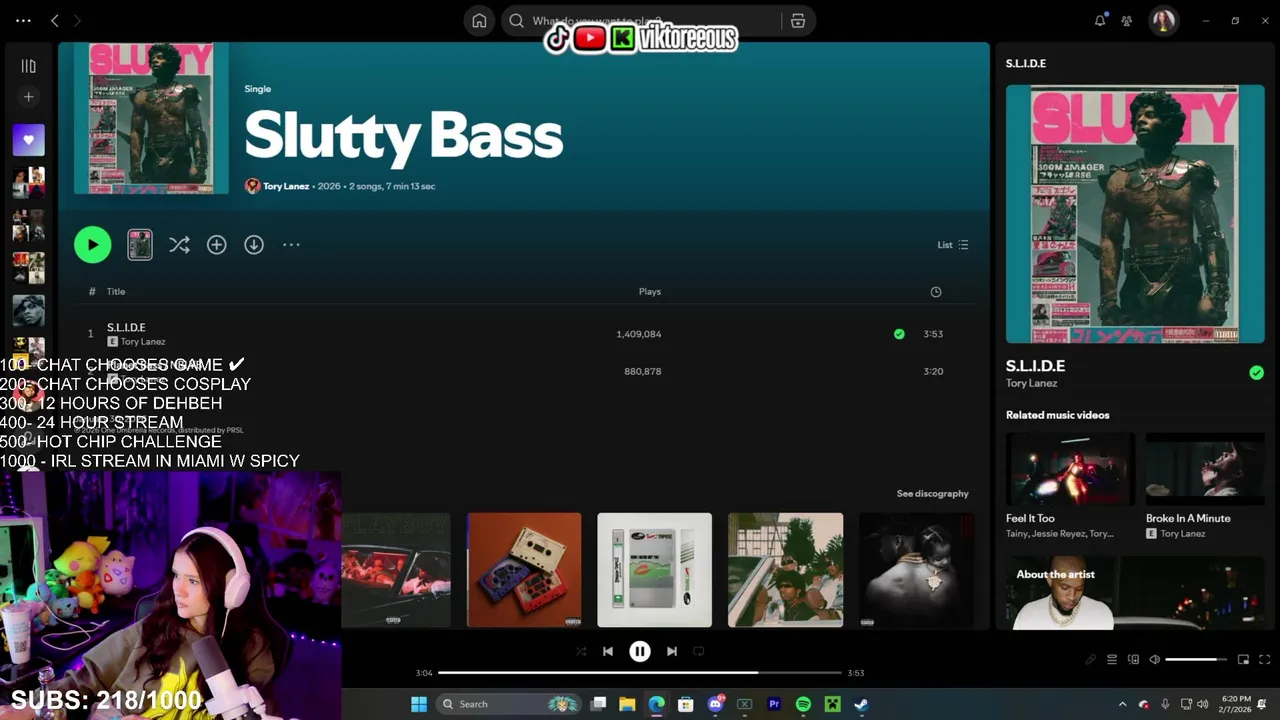The width and height of the screenshot is (1280, 720).
Task: Skip to next track in player bar
Action: coord(672,651)
